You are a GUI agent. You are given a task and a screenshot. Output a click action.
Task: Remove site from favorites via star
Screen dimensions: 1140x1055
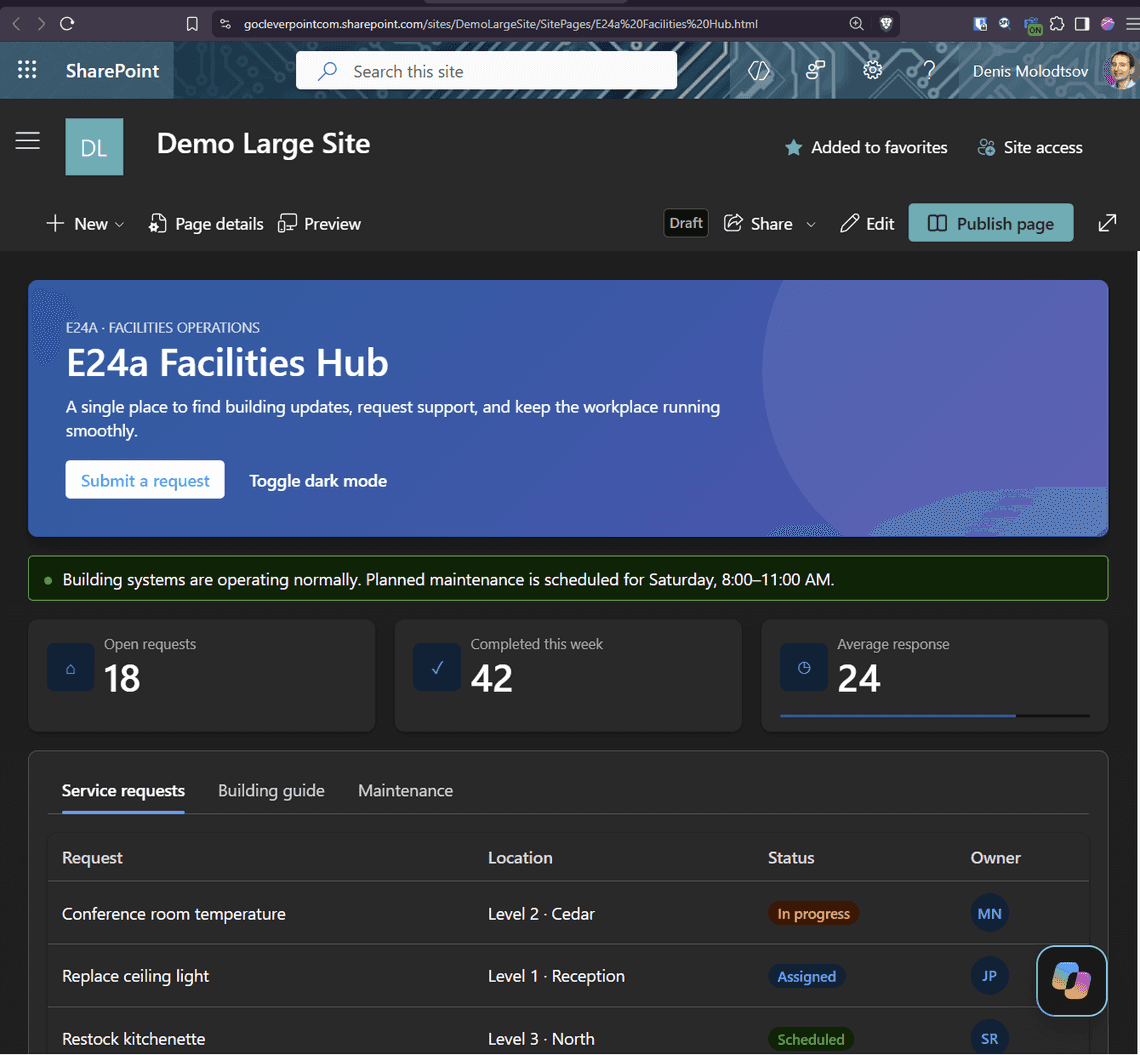(x=793, y=148)
